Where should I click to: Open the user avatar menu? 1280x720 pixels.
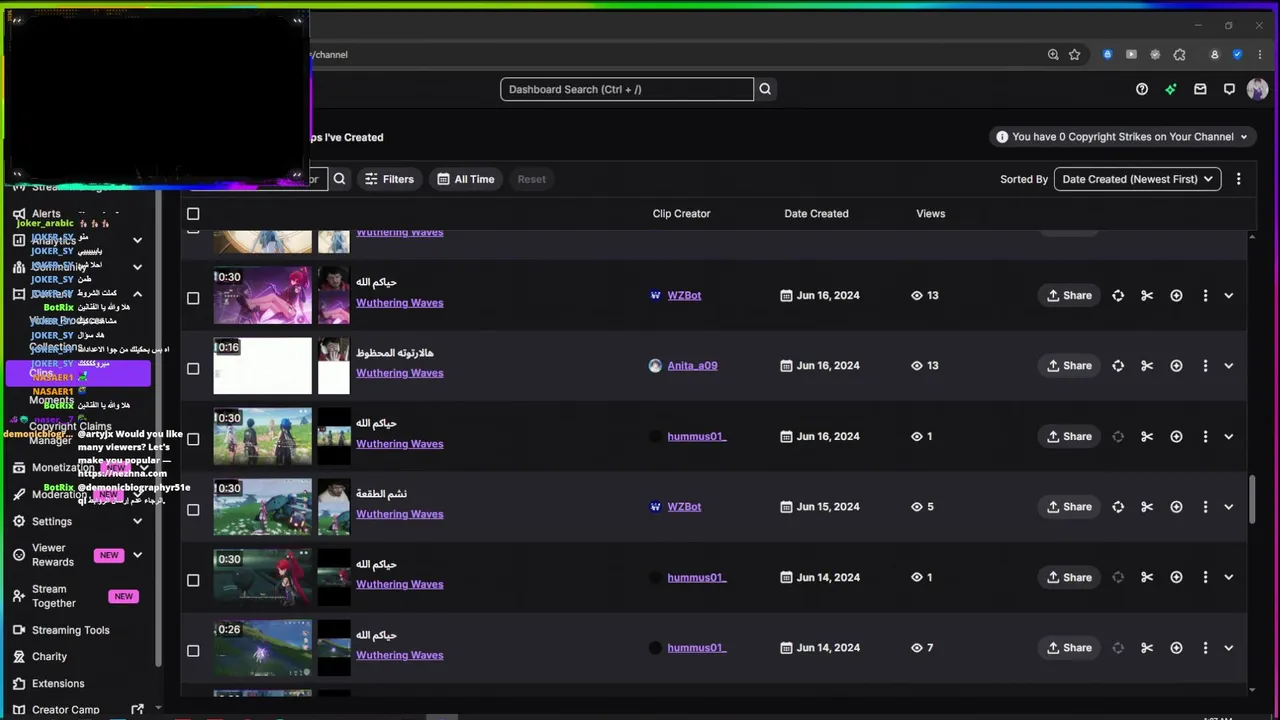pos(1258,89)
